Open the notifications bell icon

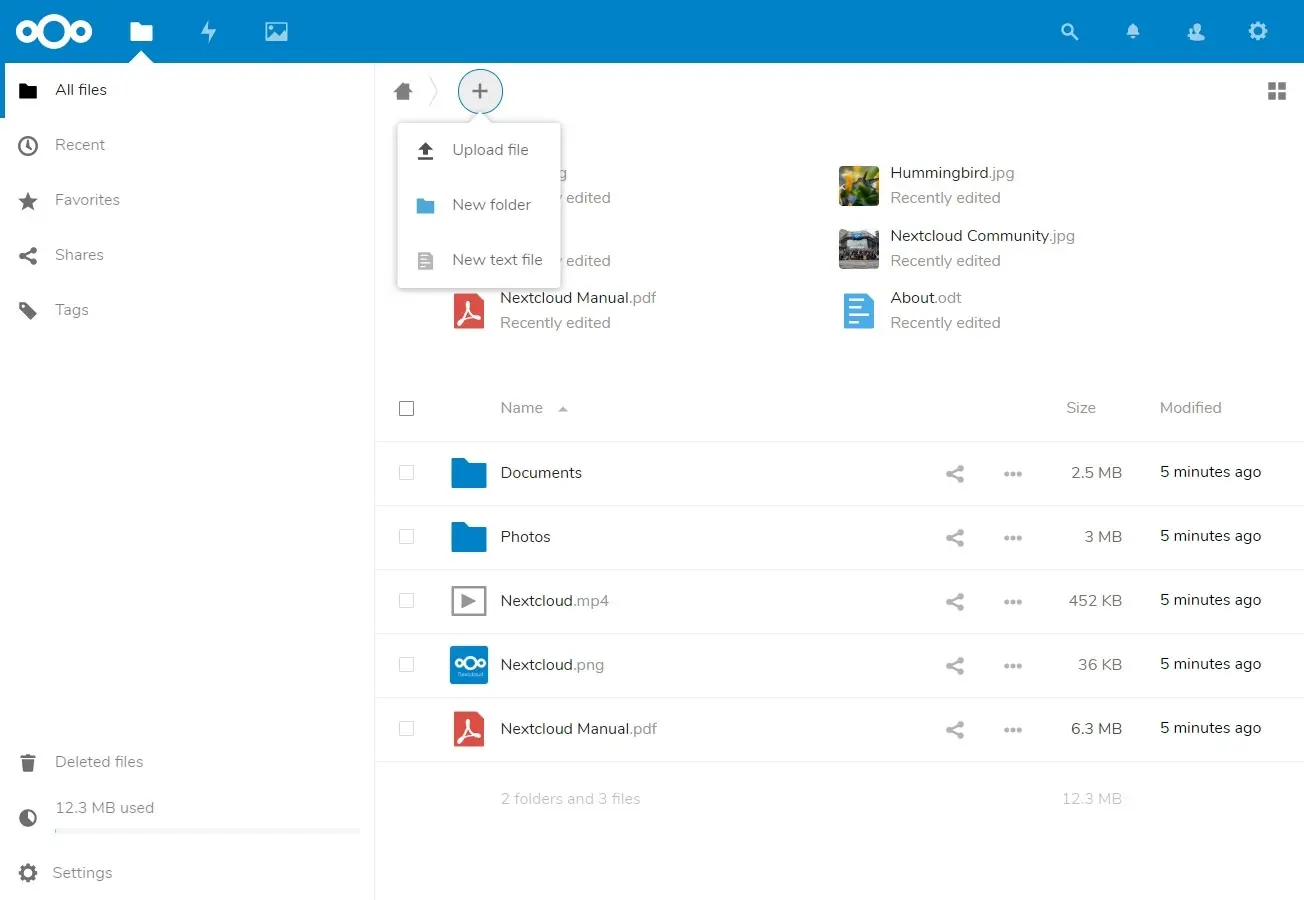tap(1133, 31)
